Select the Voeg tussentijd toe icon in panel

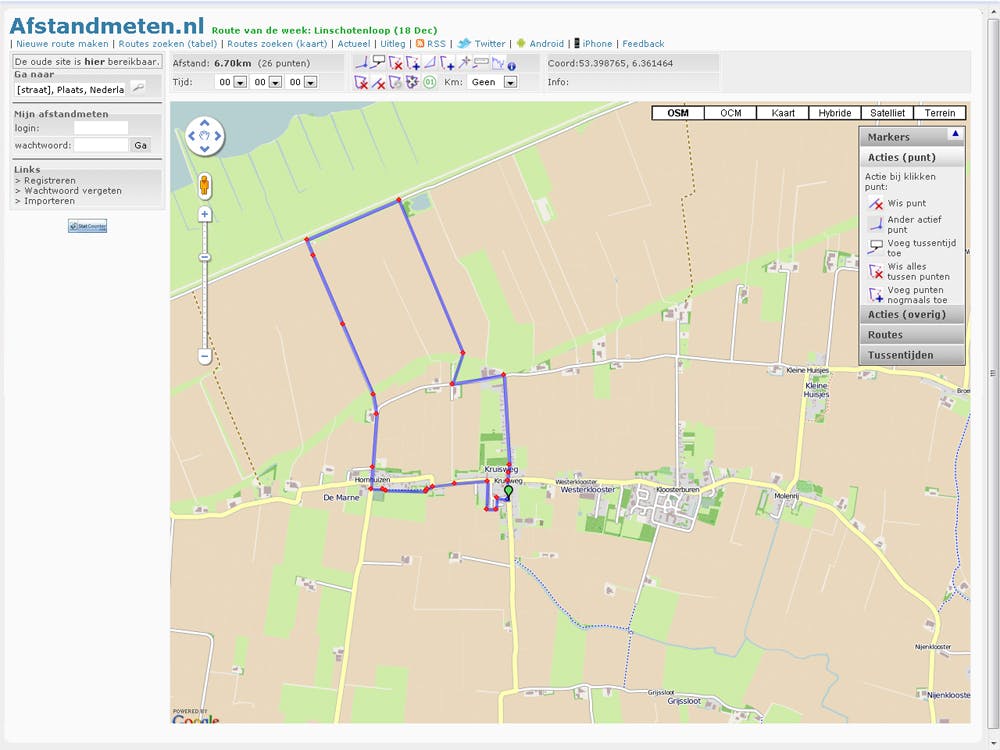pos(875,247)
